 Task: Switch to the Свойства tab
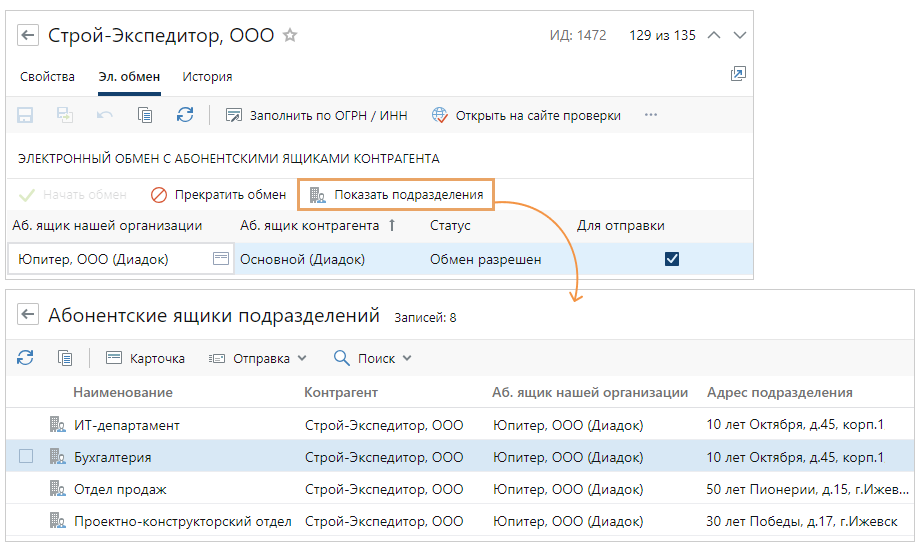pos(47,76)
